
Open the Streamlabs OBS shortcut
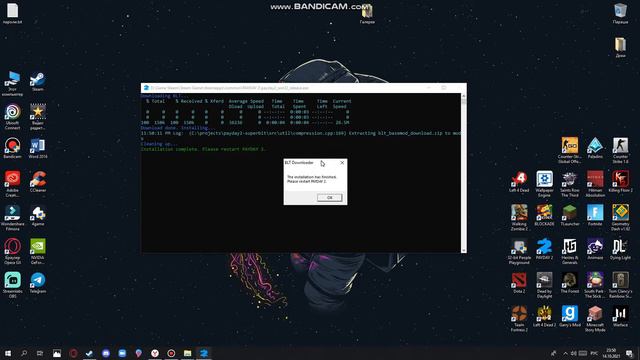tap(13, 285)
